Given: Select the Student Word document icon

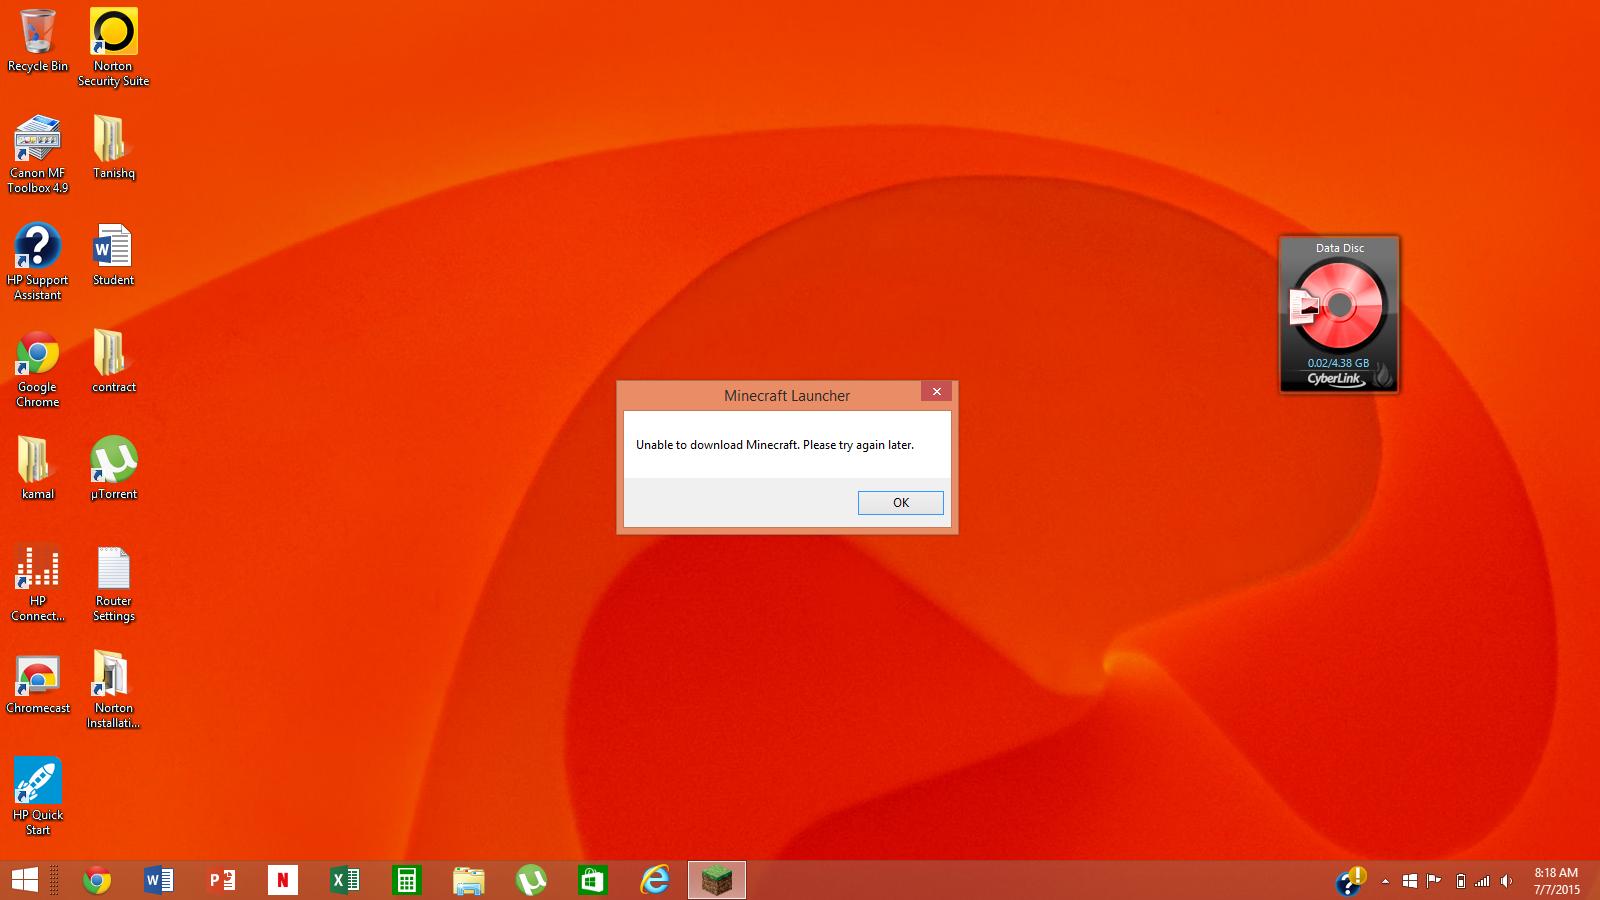Looking at the screenshot, I should 113,255.
